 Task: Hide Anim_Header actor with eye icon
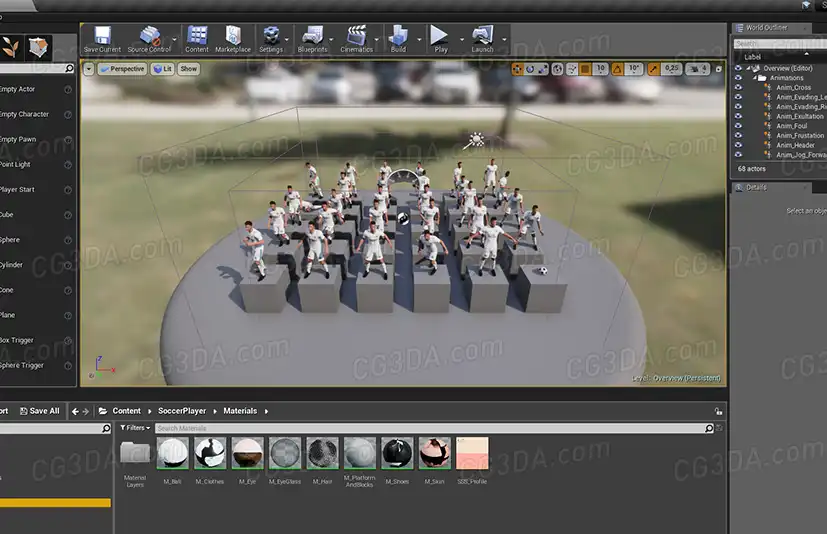[738, 145]
